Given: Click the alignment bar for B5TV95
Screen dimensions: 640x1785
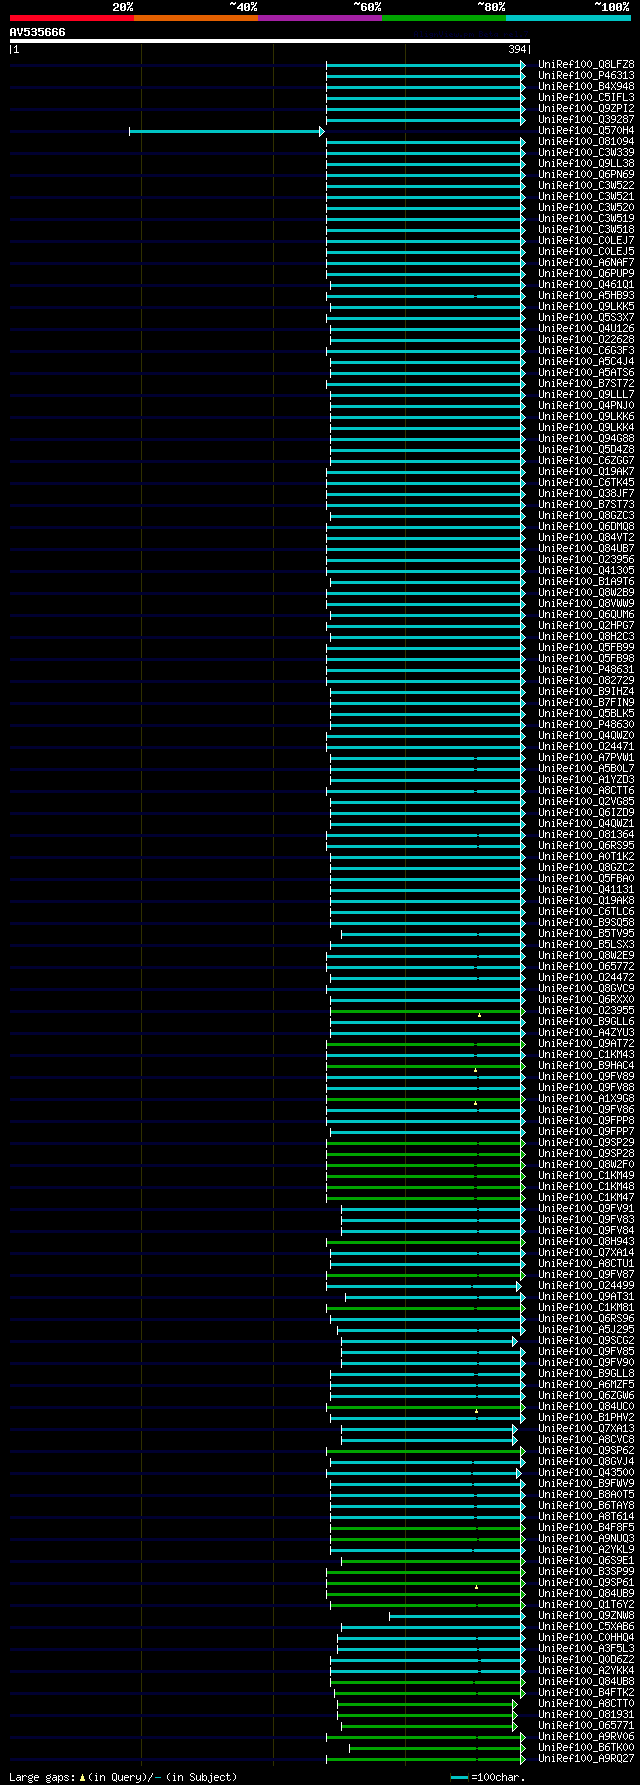Looking at the screenshot, I should [433, 934].
